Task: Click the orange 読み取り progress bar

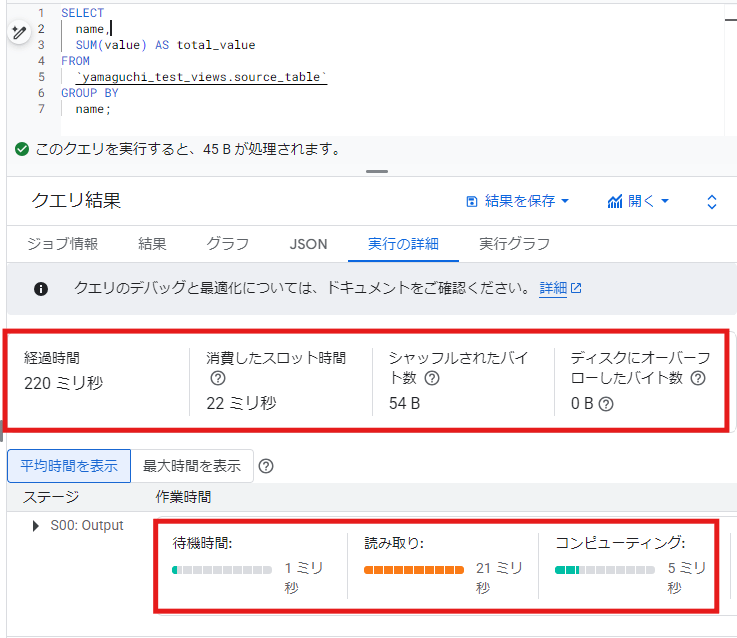Action: pyautogui.click(x=414, y=570)
